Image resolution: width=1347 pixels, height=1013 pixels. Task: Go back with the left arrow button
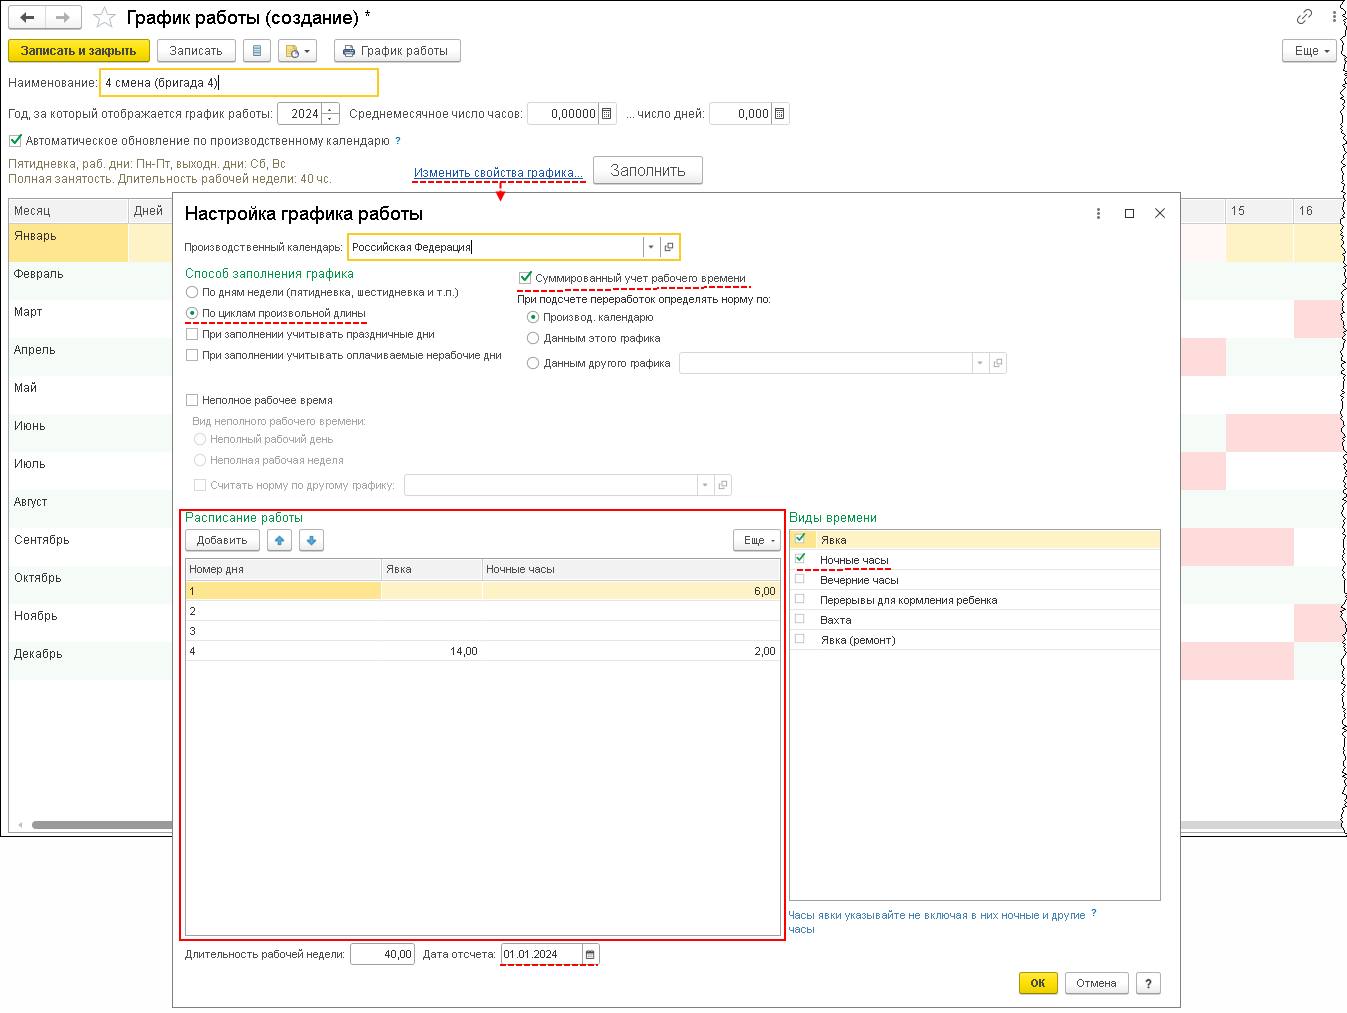27,18
